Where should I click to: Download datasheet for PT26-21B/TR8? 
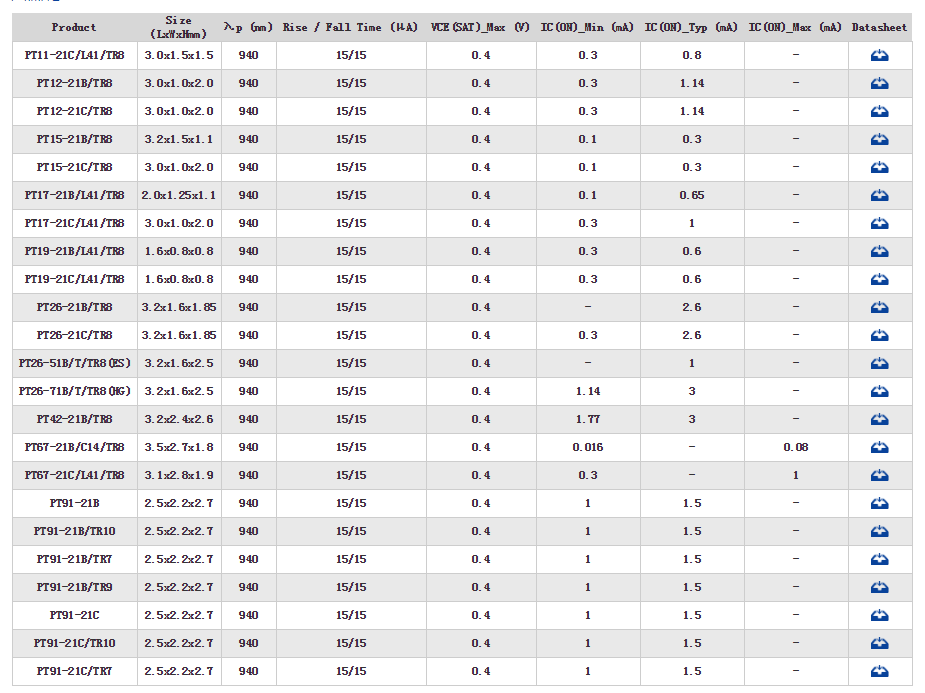point(879,307)
